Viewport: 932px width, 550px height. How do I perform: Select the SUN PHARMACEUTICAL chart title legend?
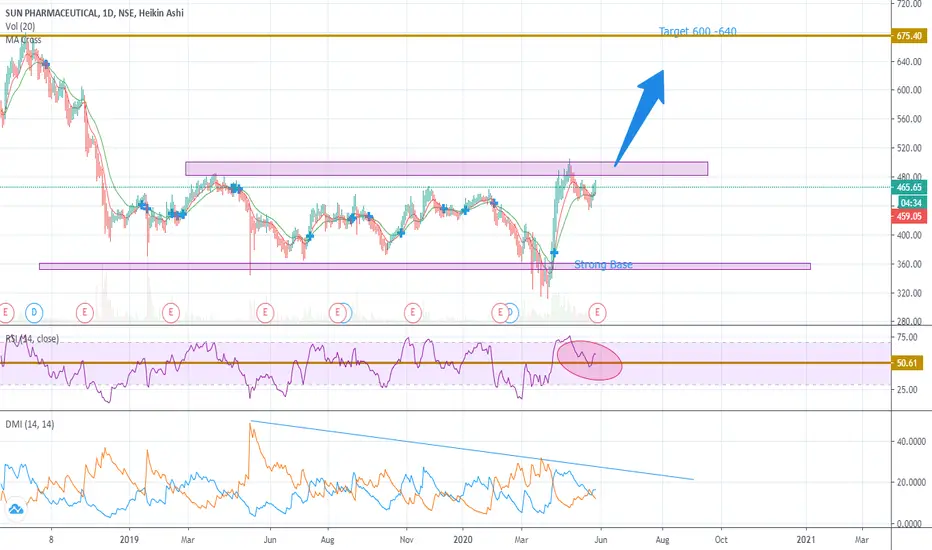[x=95, y=12]
